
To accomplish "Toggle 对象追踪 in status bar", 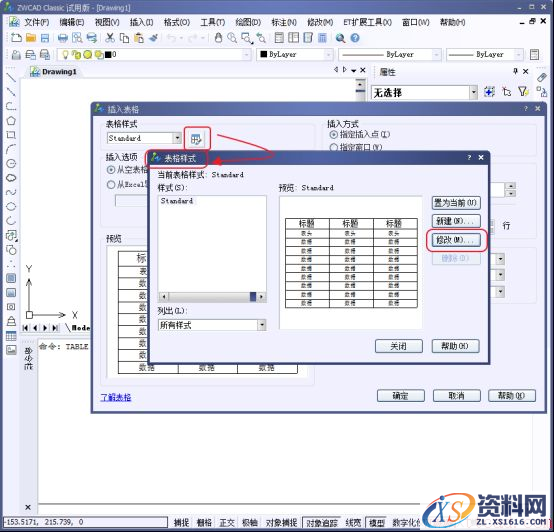I will pos(322,522).
